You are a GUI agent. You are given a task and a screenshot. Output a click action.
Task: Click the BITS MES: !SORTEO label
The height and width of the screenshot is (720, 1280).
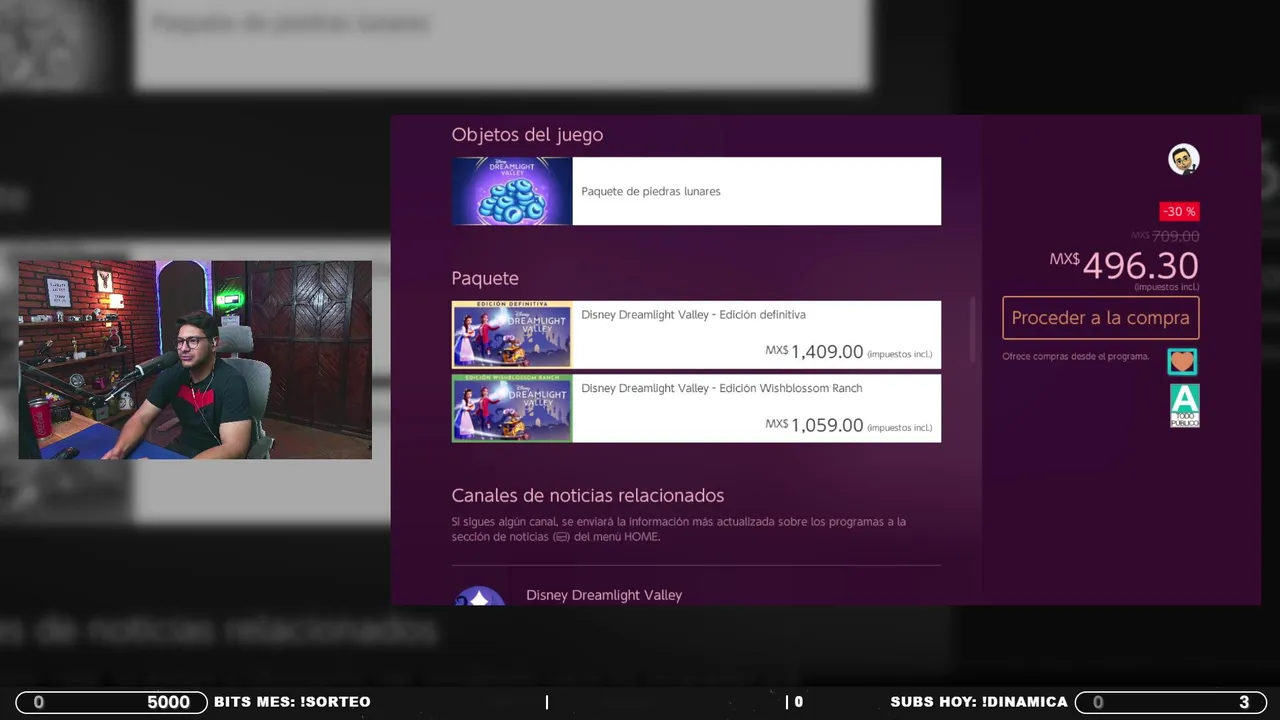pyautogui.click(x=292, y=702)
